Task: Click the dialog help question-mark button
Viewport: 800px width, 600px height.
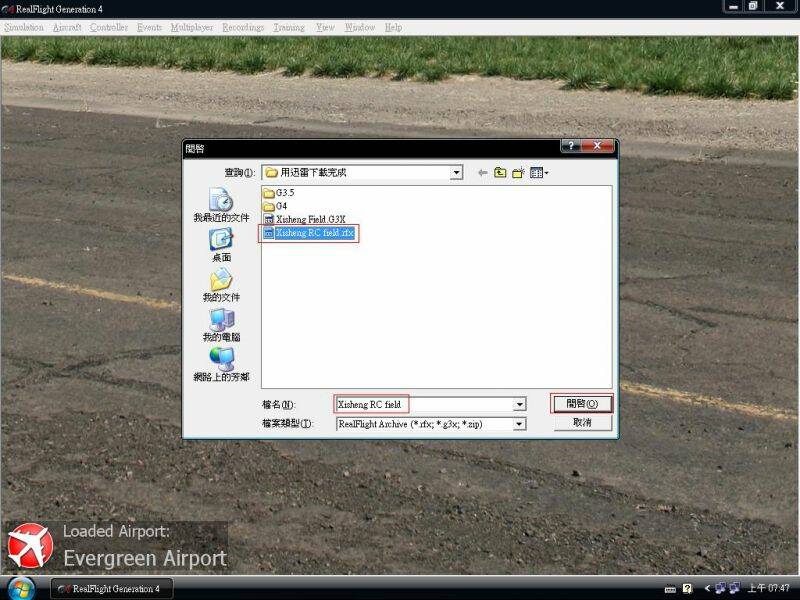Action: coord(571,146)
